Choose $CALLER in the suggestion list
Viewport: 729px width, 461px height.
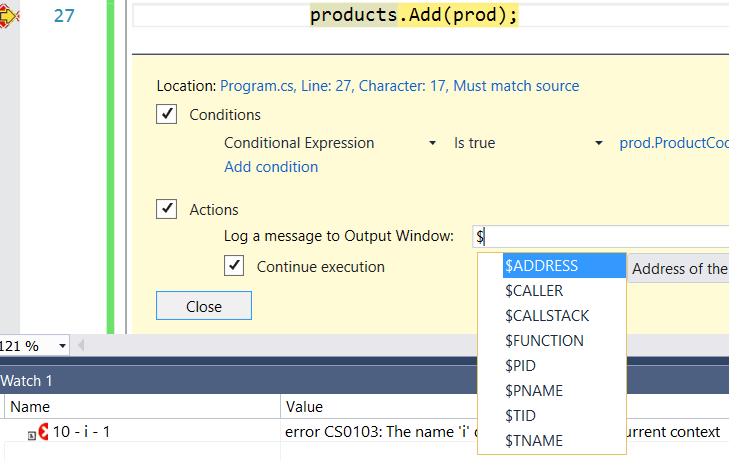click(x=534, y=291)
